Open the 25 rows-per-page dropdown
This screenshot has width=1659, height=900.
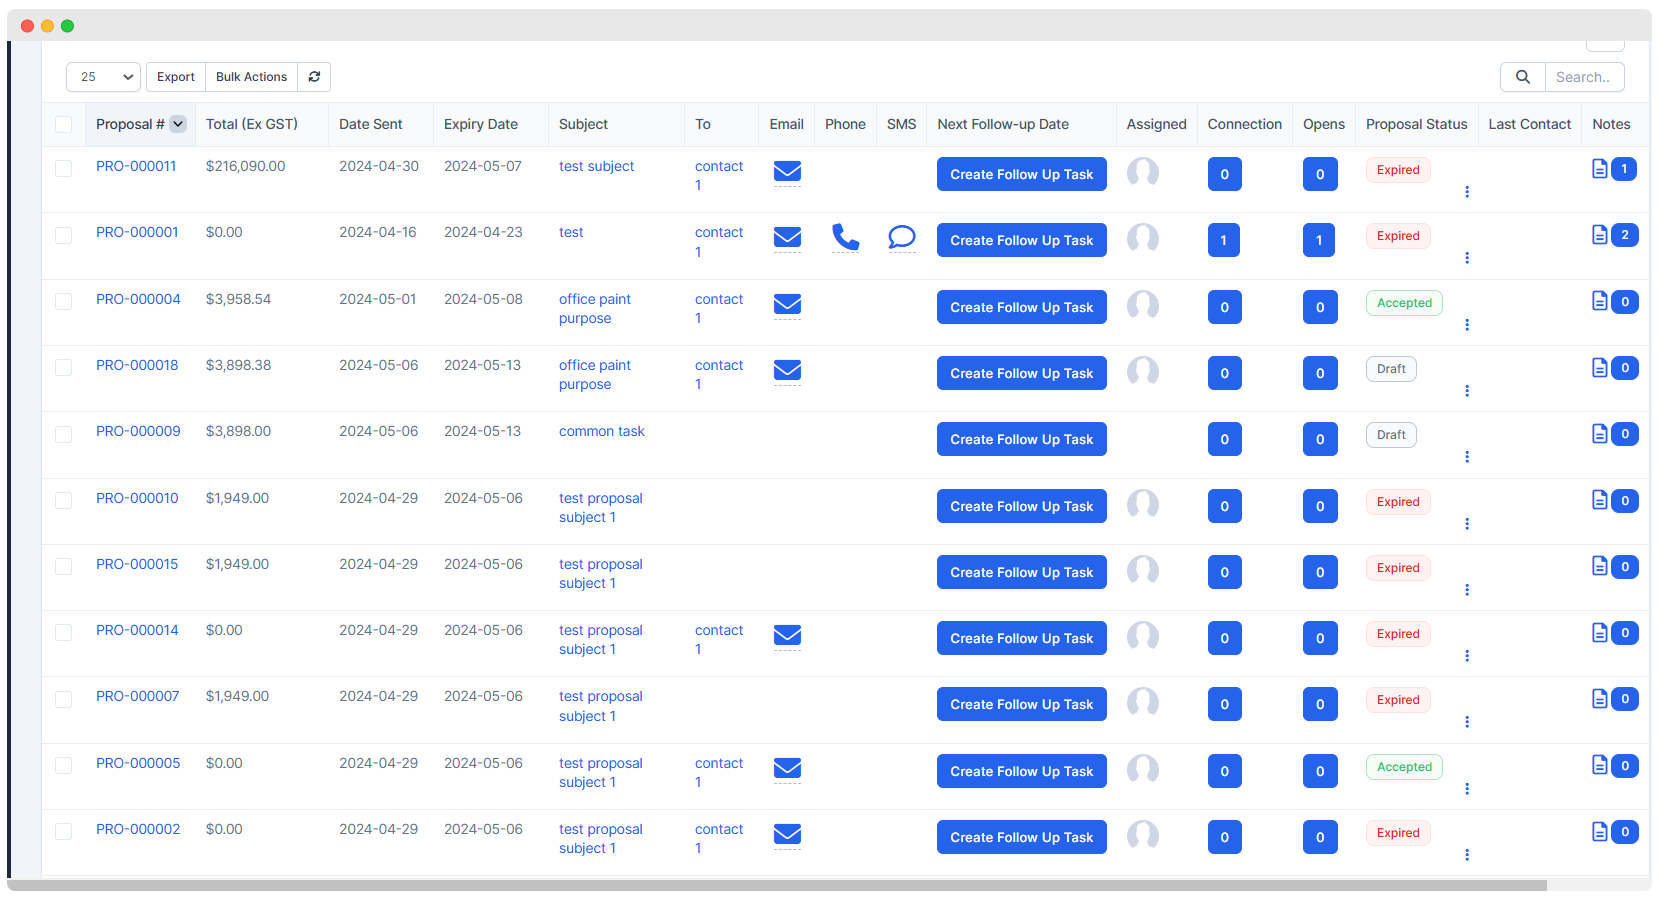tap(103, 77)
